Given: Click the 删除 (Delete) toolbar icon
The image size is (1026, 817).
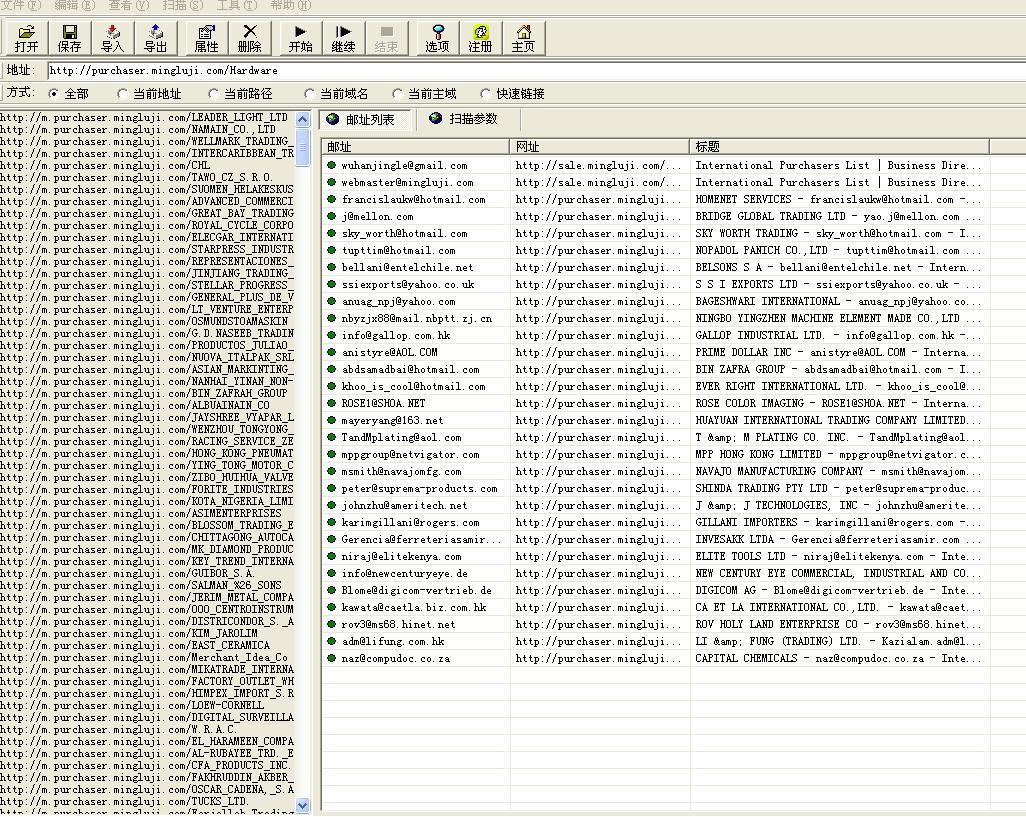Looking at the screenshot, I should click(250, 38).
